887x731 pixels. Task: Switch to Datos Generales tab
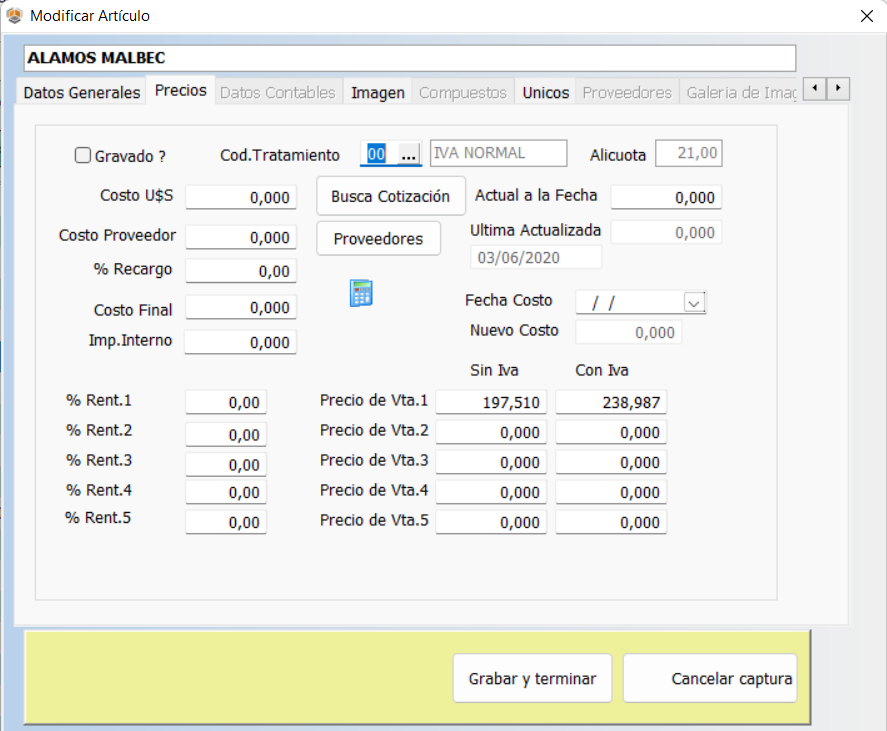[x=82, y=92]
